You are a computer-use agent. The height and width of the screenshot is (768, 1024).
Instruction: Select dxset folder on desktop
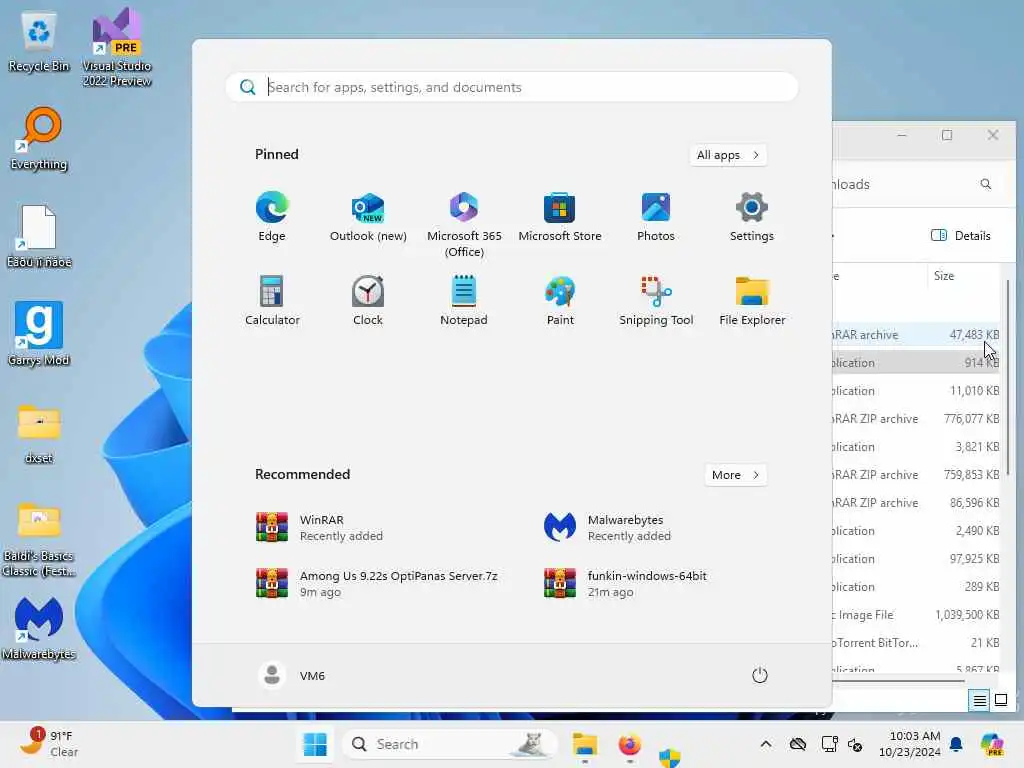coord(39,434)
